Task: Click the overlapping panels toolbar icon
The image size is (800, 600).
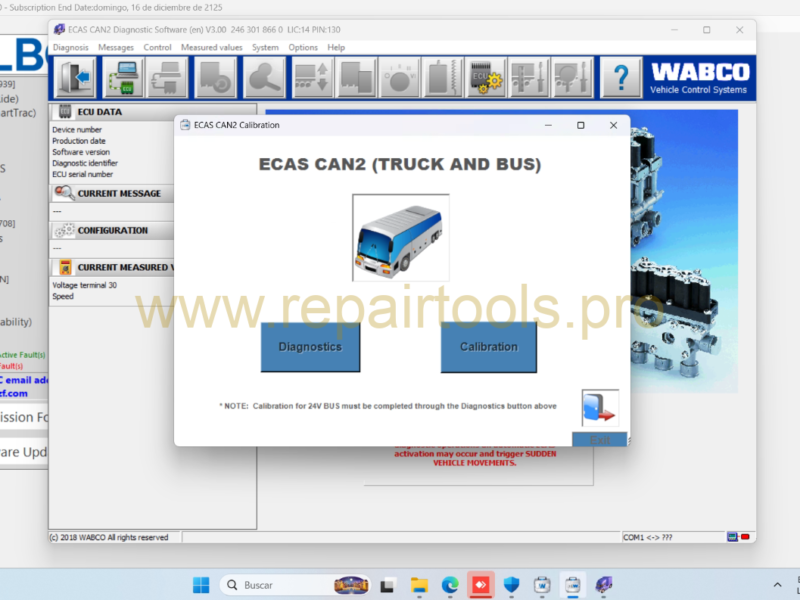Action: tap(356, 78)
